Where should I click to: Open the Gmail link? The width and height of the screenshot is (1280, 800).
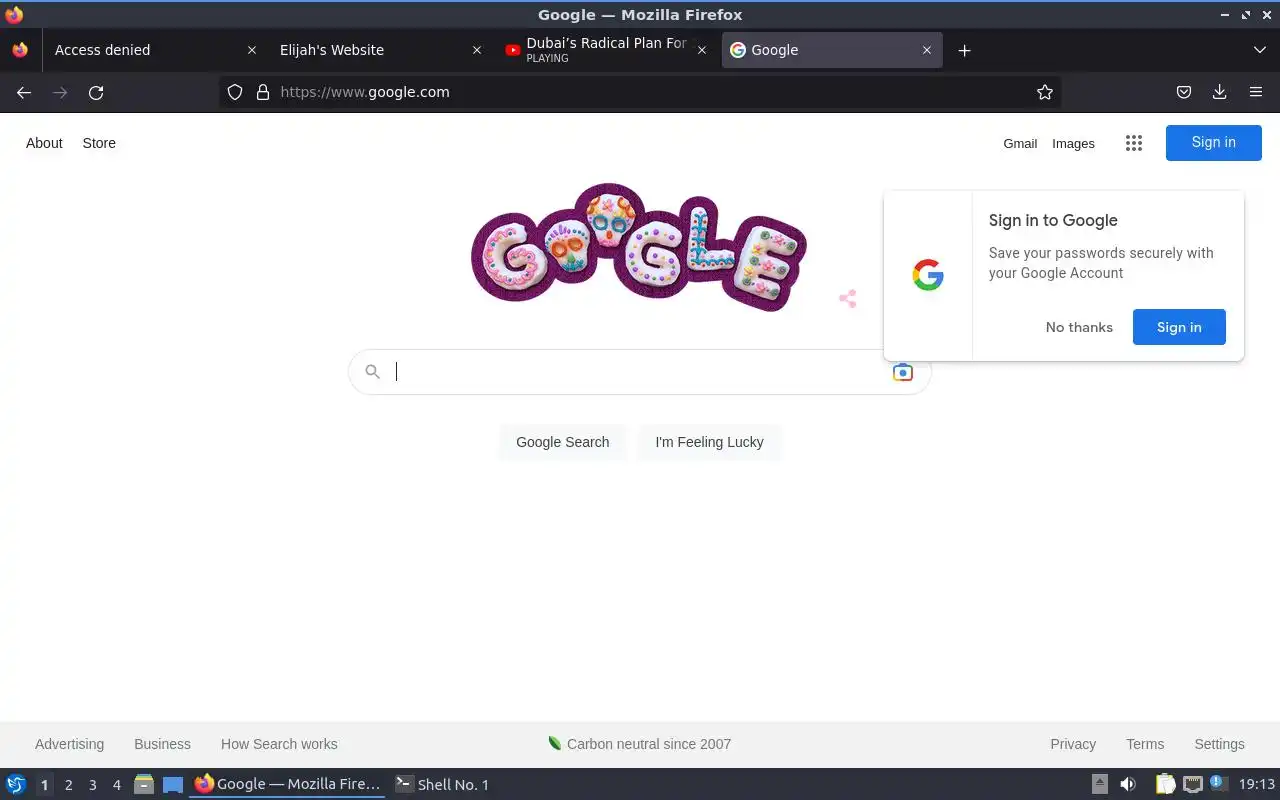(1020, 143)
